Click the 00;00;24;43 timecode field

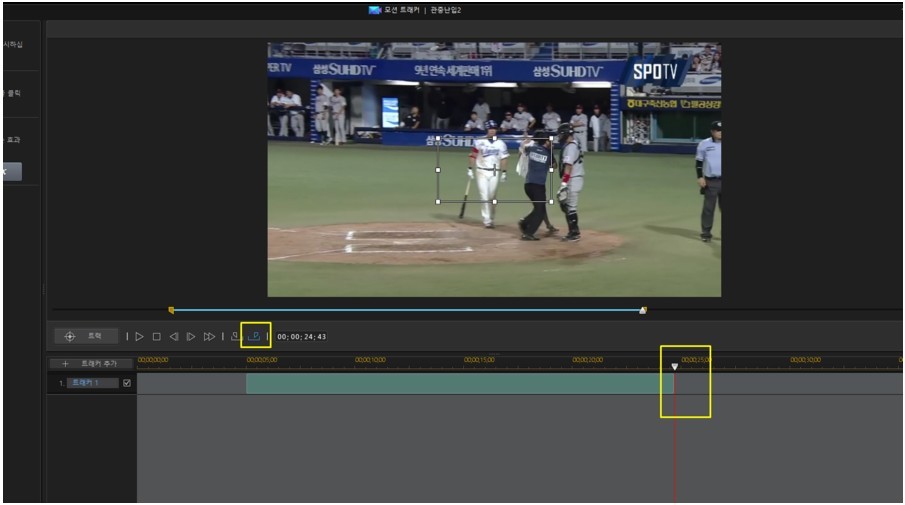302,337
